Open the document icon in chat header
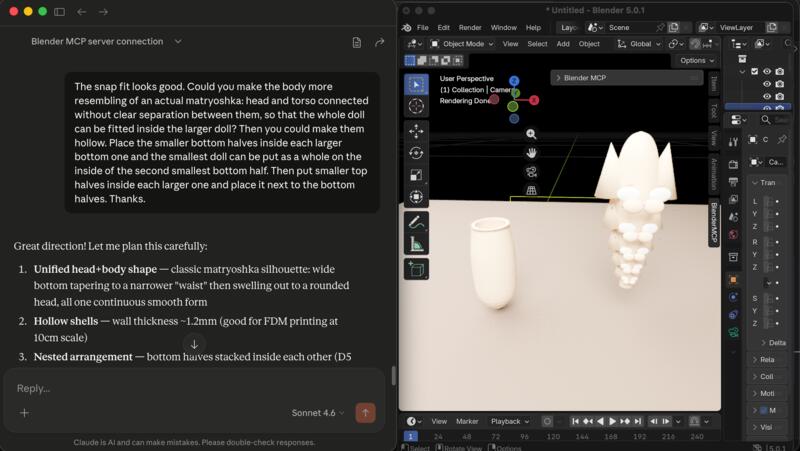The height and width of the screenshot is (451, 800). pyautogui.click(x=357, y=42)
